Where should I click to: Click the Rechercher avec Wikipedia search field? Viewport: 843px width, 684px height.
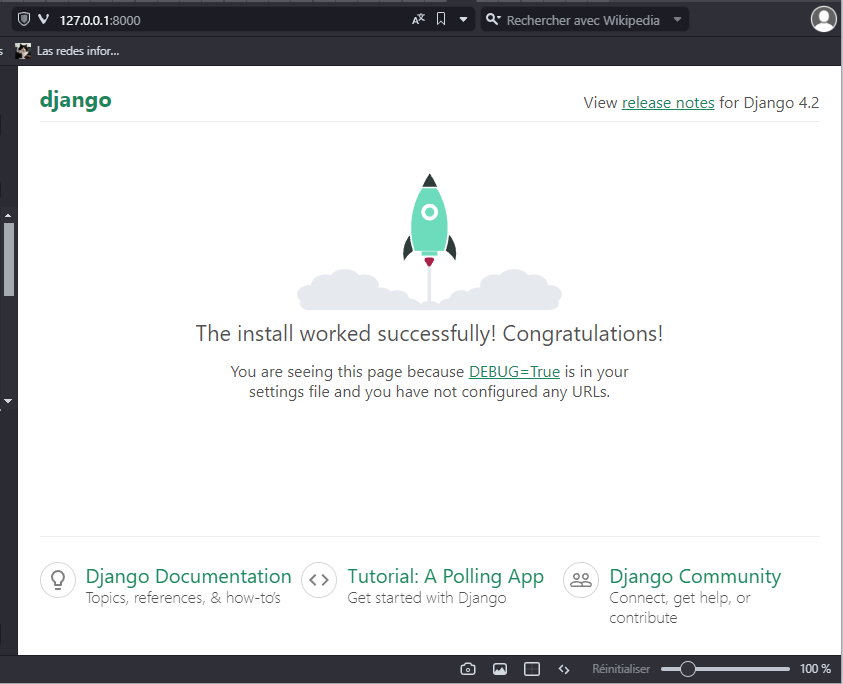click(583, 20)
